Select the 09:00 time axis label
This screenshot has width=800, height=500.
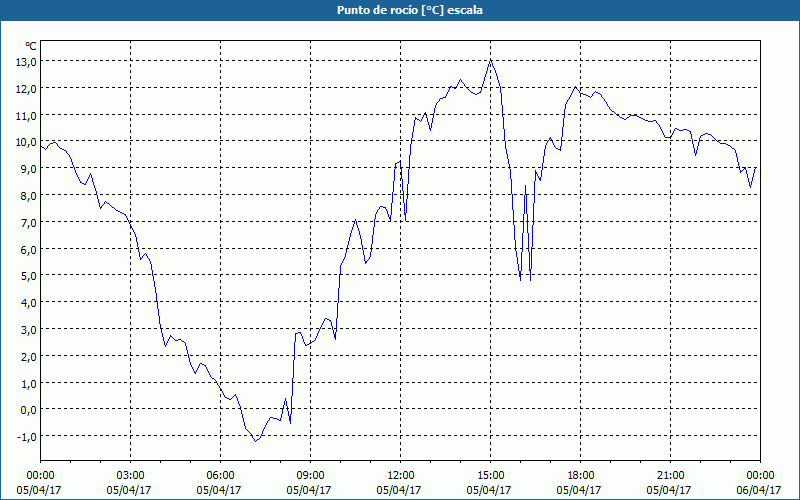(x=310, y=476)
